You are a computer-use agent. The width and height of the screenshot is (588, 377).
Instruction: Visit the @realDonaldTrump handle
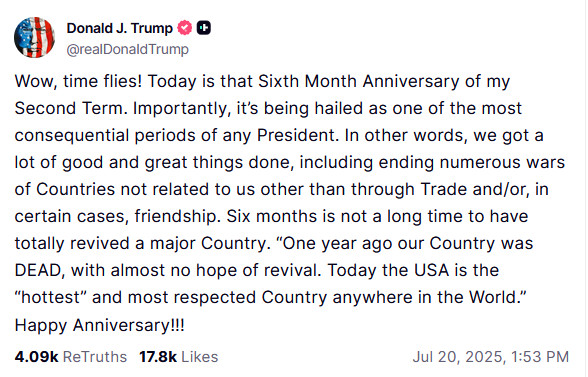click(x=128, y=49)
